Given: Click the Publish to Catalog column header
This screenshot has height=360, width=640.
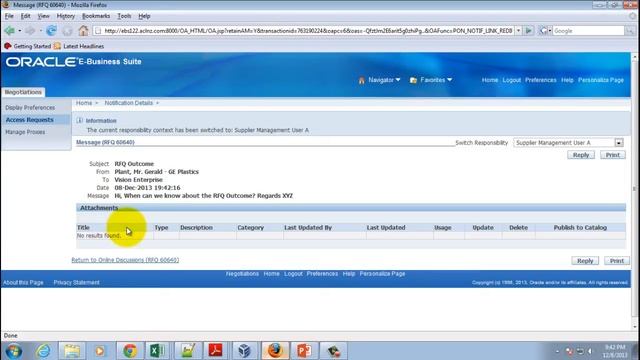Looking at the screenshot, I should coord(580,228).
